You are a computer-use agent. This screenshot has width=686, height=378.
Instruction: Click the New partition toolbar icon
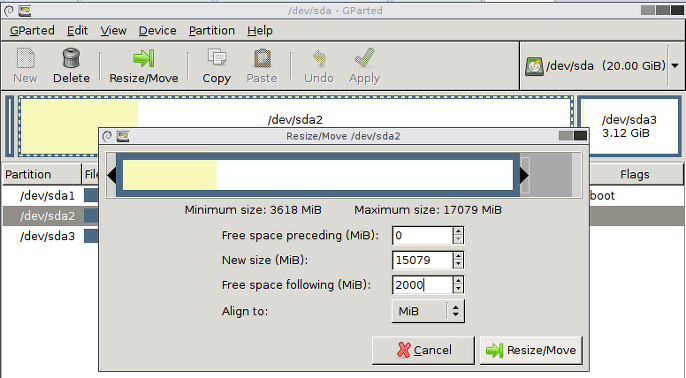point(25,58)
